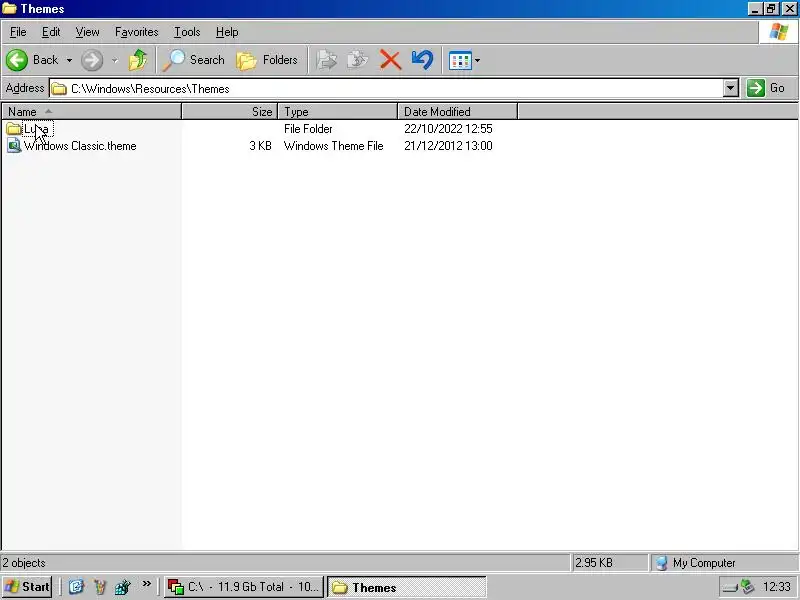Toggle the Folders tree pane
800x600 pixels.
(x=267, y=60)
